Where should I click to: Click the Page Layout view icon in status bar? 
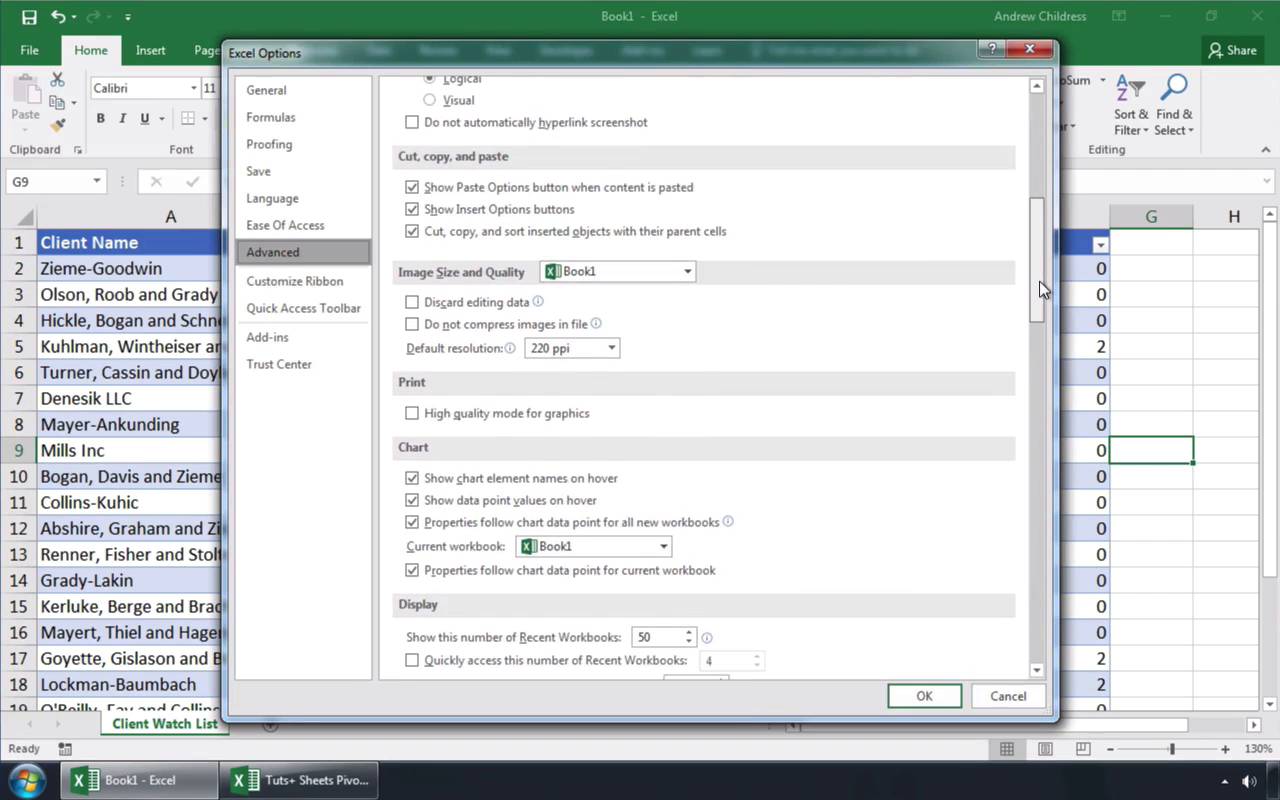(1045, 749)
